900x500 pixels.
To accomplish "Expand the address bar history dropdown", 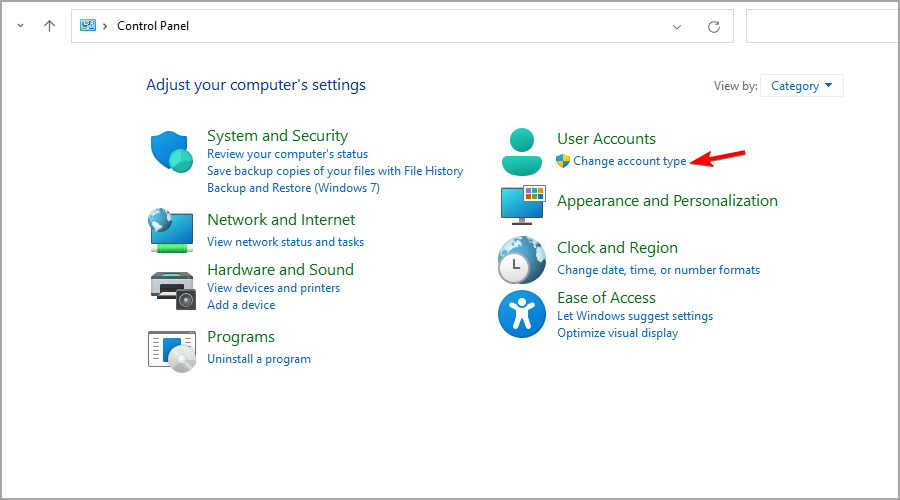I will click(677, 26).
